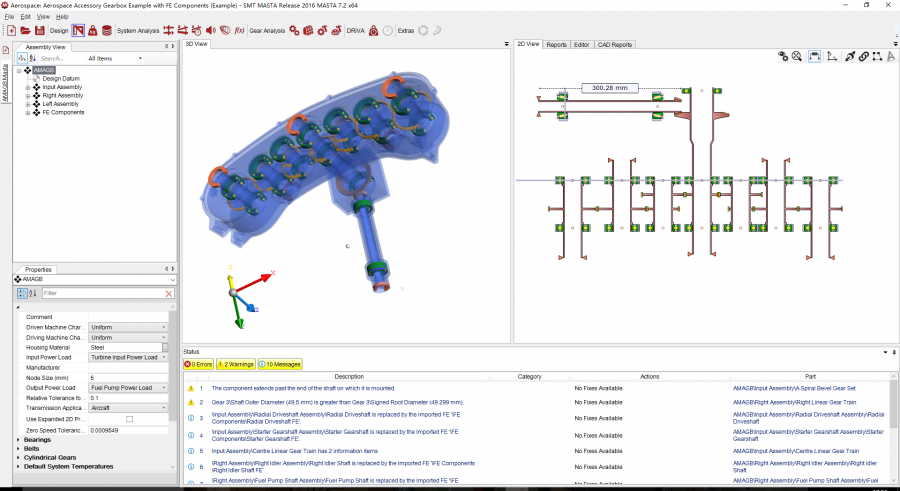The image size is (900, 491).
Task: Expand the Left Assembly tree node
Action: [28, 105]
